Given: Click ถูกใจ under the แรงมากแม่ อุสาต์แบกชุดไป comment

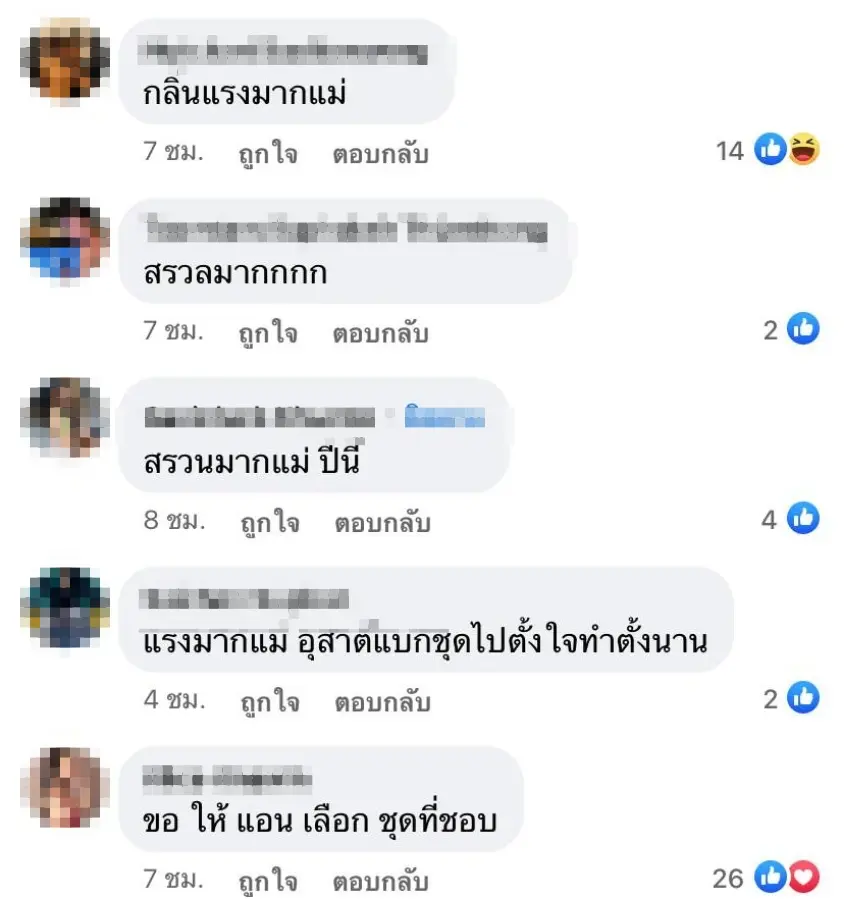Looking at the screenshot, I should click(270, 702).
